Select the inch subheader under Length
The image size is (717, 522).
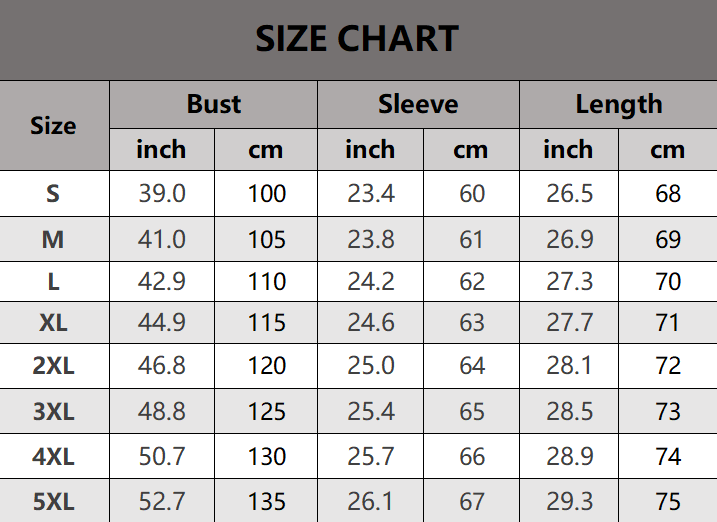click(x=568, y=150)
